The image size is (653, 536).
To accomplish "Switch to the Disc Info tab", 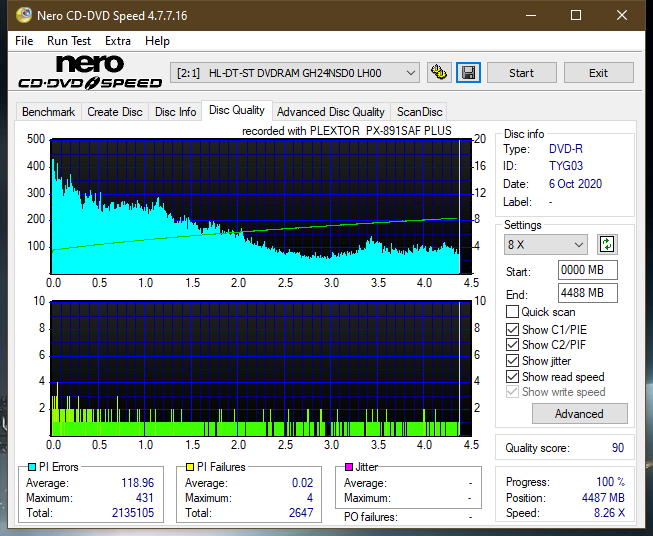I will pos(175,112).
